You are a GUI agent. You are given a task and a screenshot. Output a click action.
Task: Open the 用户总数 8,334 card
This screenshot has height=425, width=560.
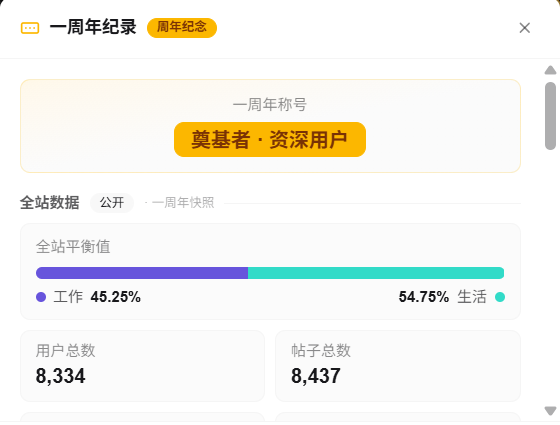pos(142,366)
